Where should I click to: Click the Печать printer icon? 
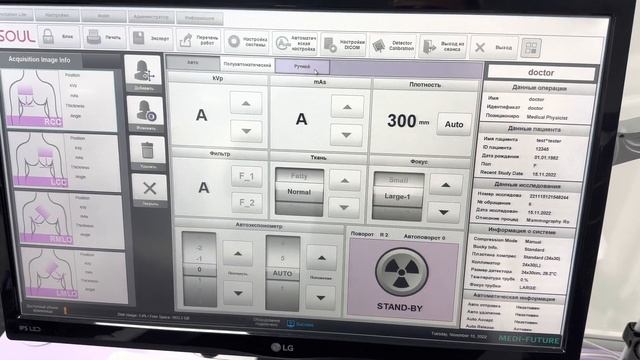point(94,38)
